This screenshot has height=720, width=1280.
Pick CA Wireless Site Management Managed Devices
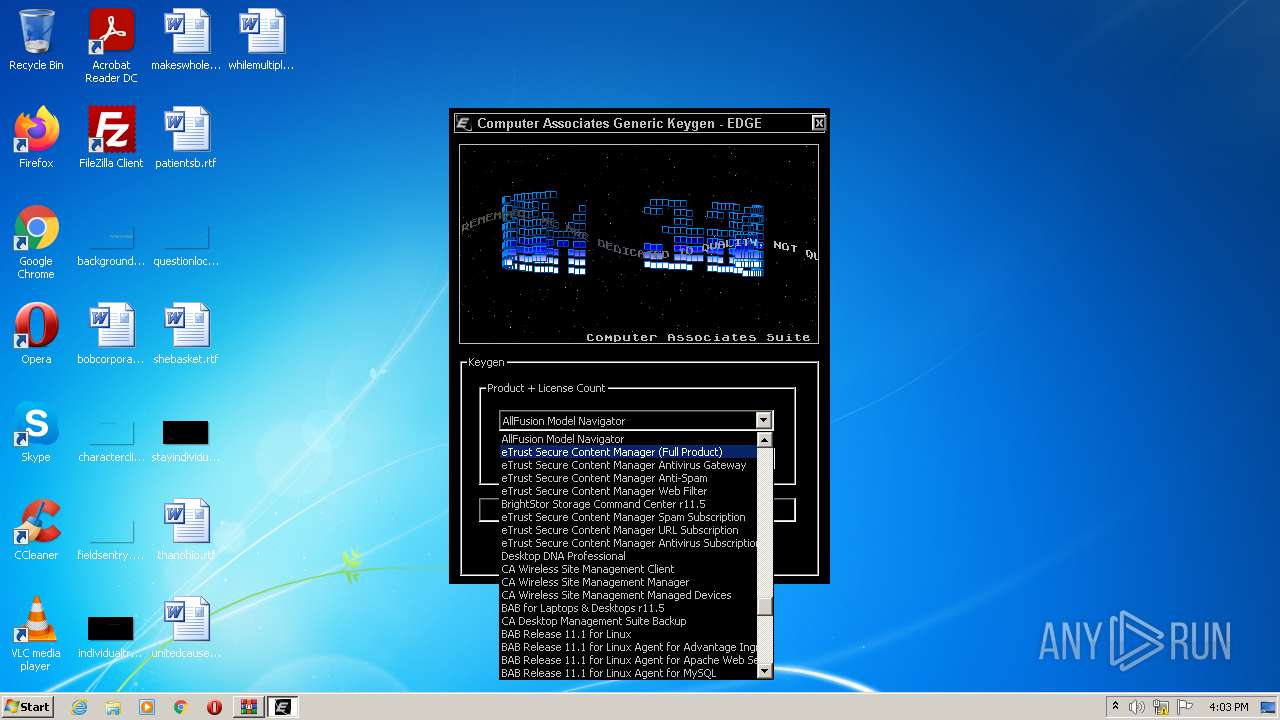(628, 595)
